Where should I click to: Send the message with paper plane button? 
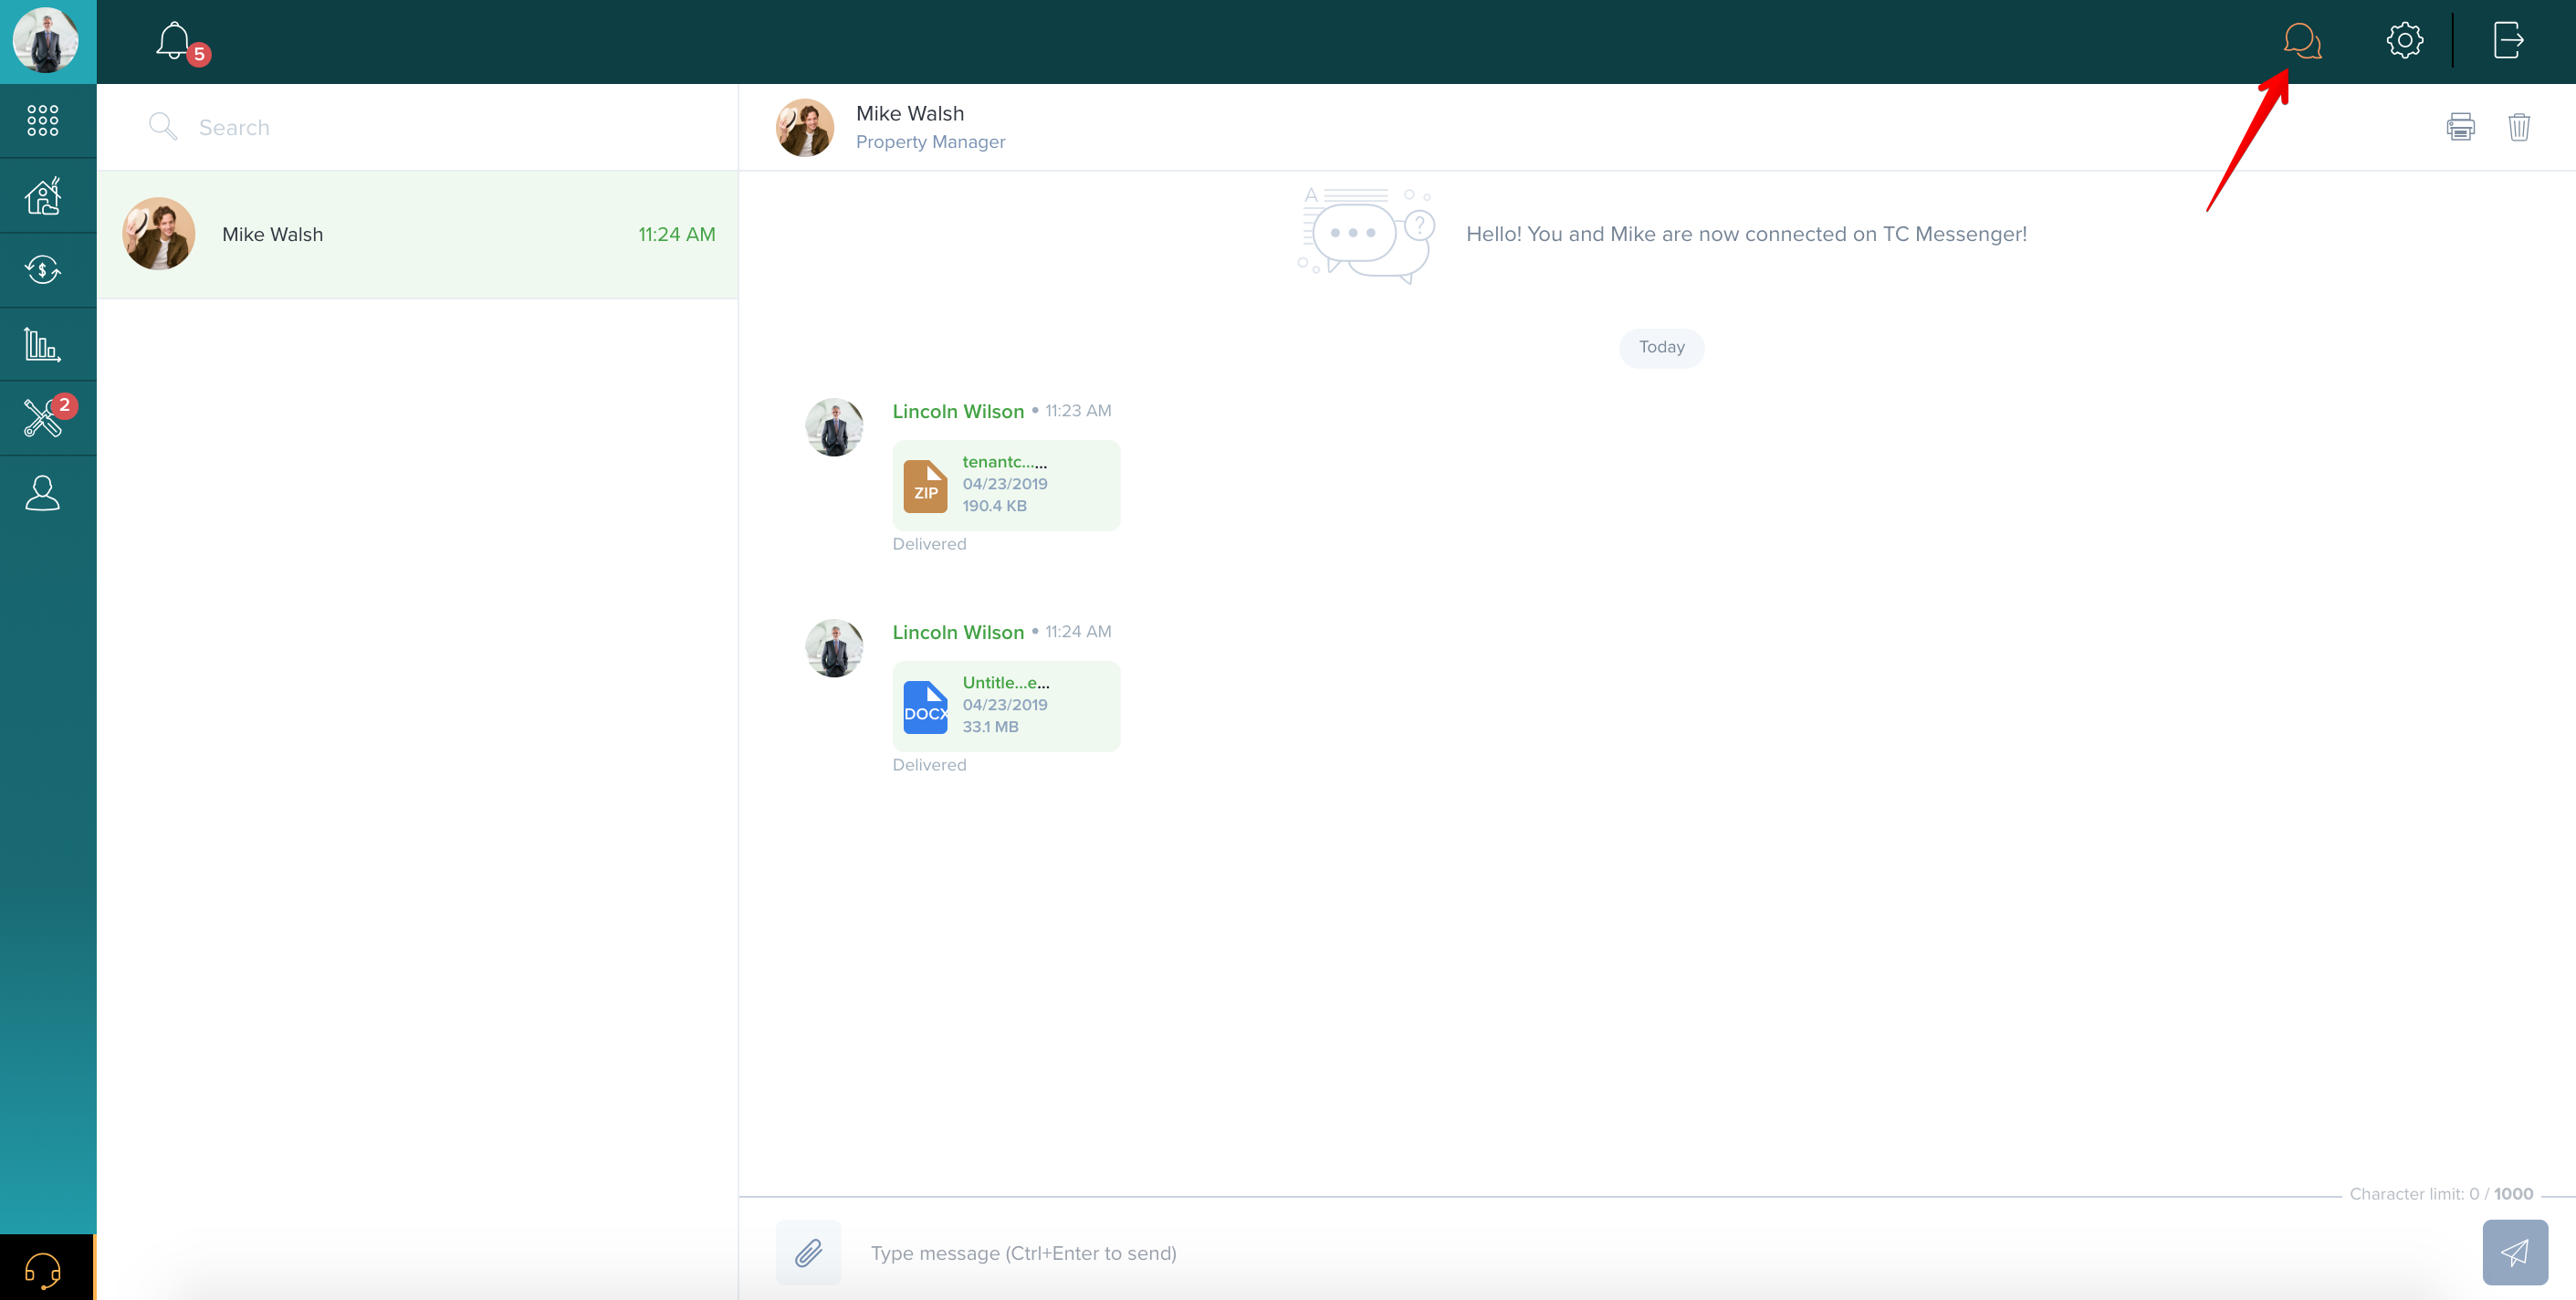(2514, 1252)
